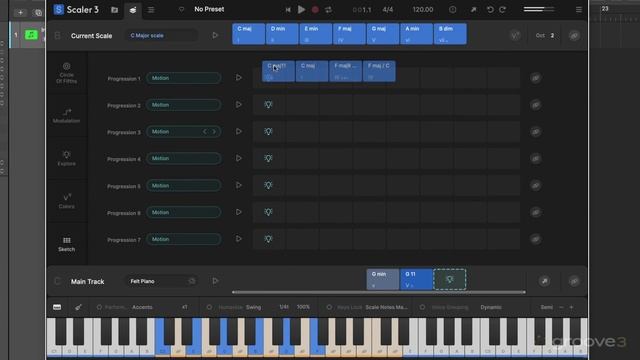Viewport: 640px width, 360px height.
Task: Play Progression 4
Action: 239,158
